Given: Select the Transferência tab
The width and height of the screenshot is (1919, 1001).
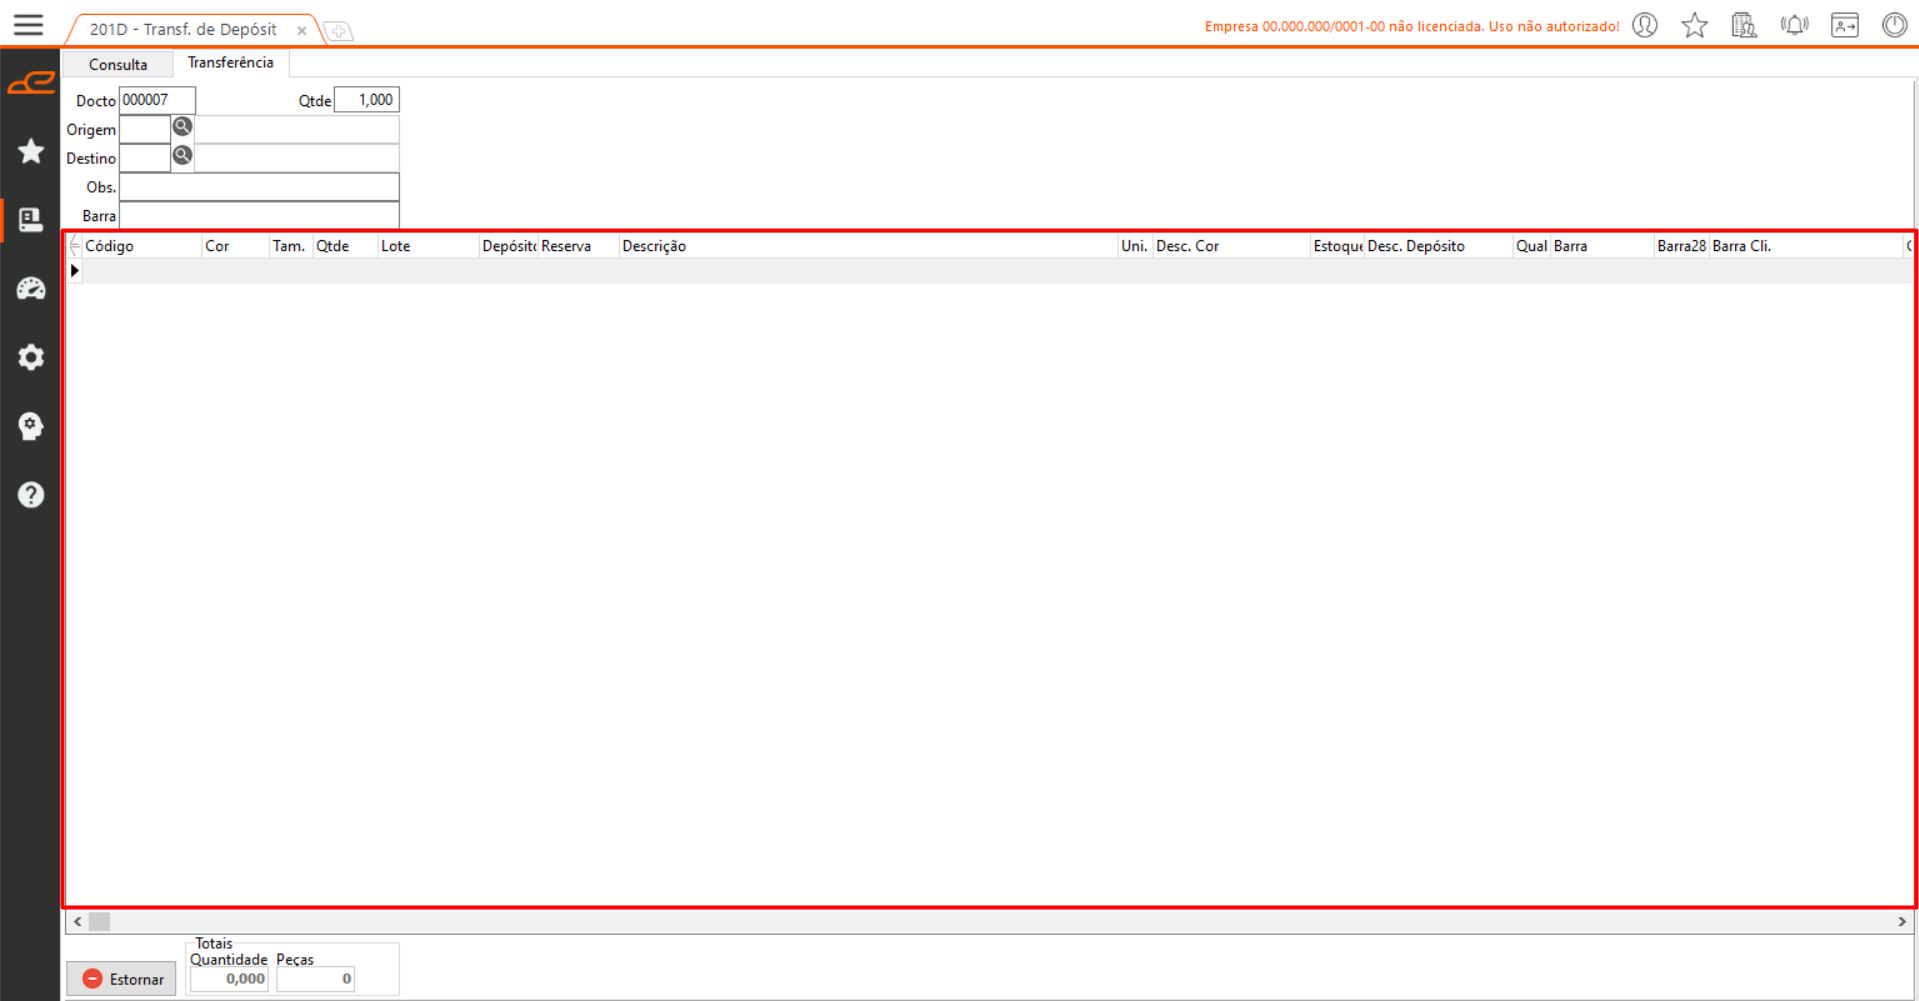Looking at the screenshot, I should click(230, 63).
